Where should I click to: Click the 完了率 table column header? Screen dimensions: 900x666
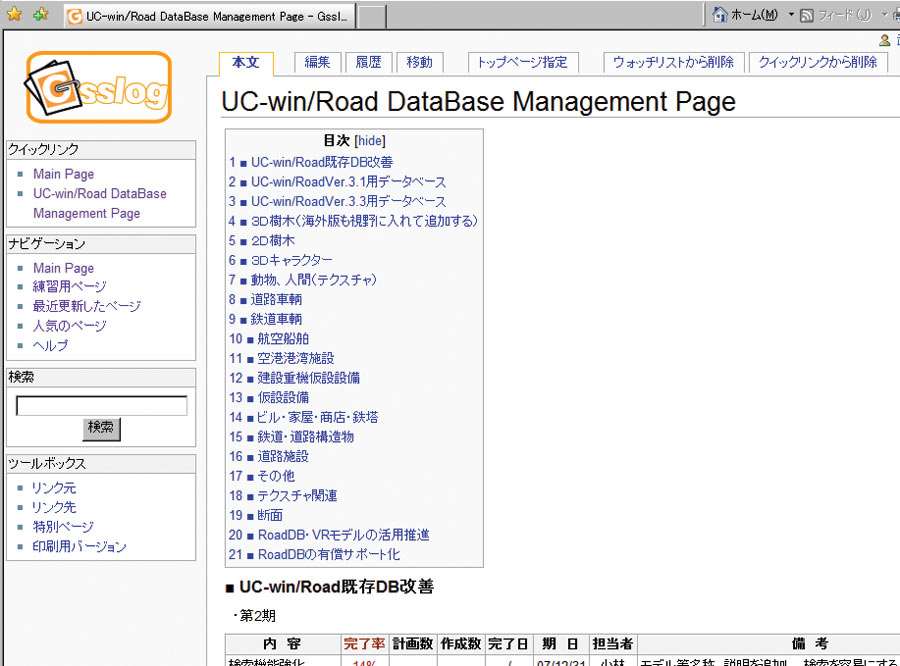pyautogui.click(x=365, y=644)
